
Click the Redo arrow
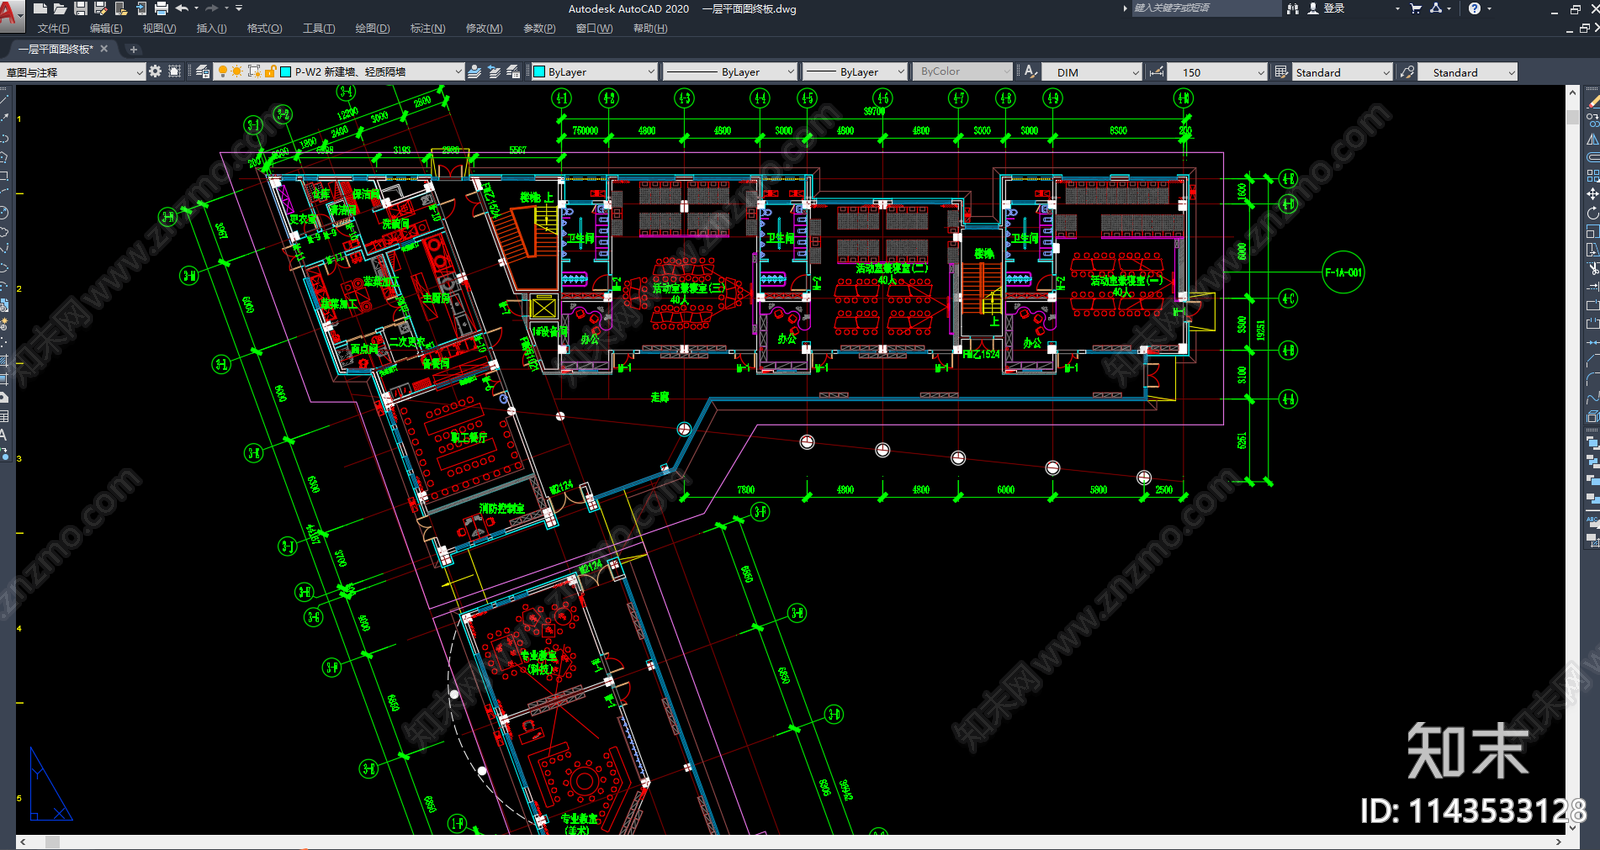(x=212, y=8)
